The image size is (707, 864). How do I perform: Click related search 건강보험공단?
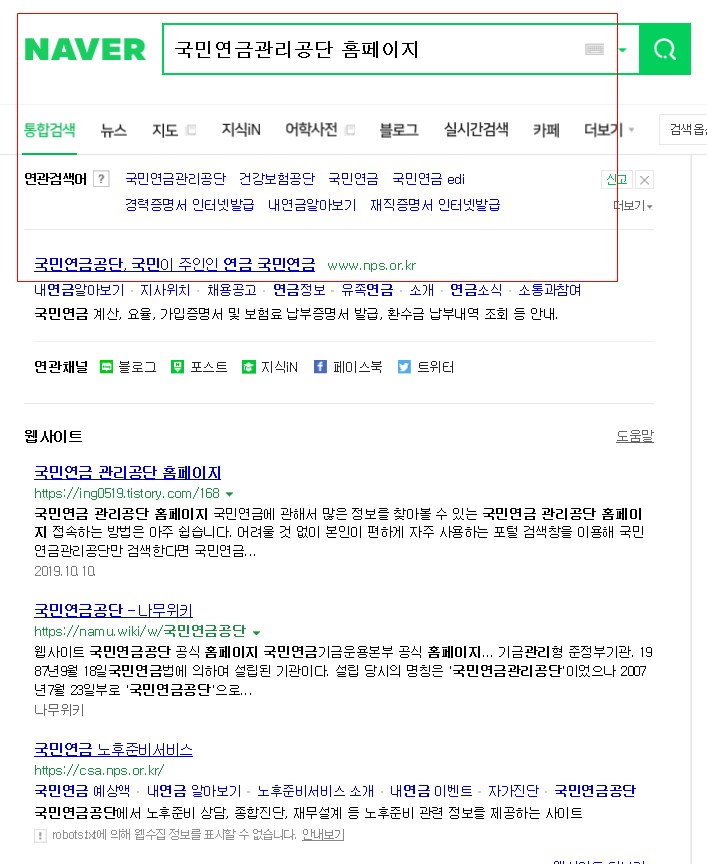(x=277, y=179)
